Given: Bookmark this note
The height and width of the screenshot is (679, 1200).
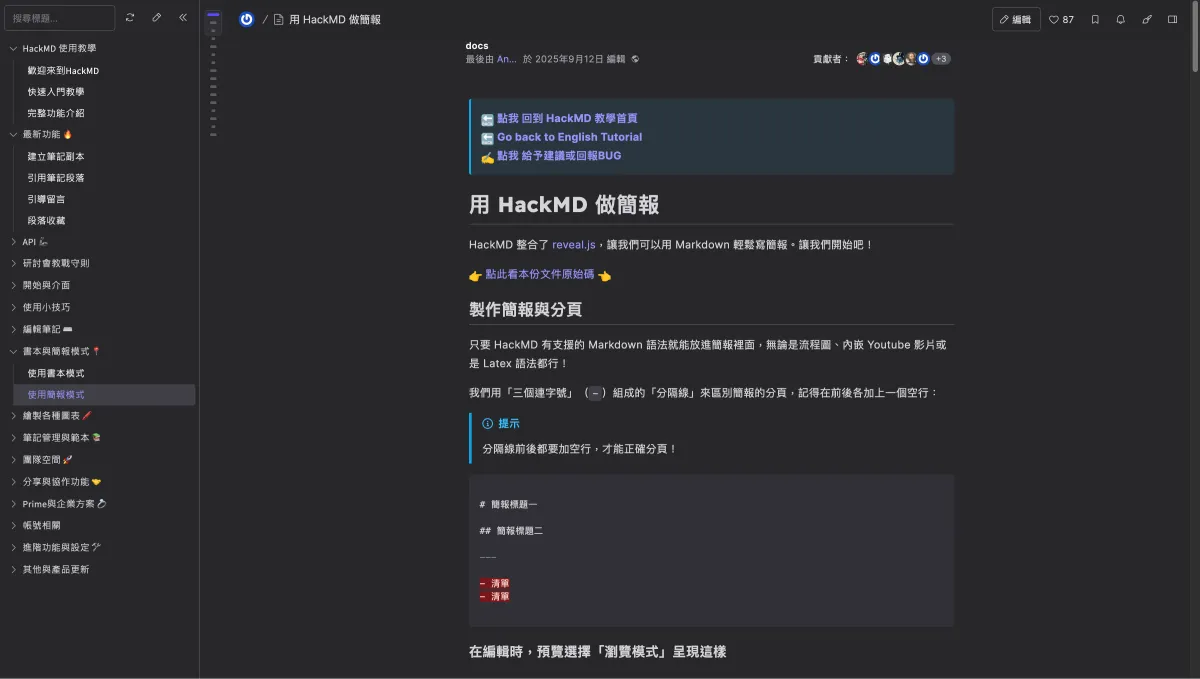Looking at the screenshot, I should (1095, 19).
